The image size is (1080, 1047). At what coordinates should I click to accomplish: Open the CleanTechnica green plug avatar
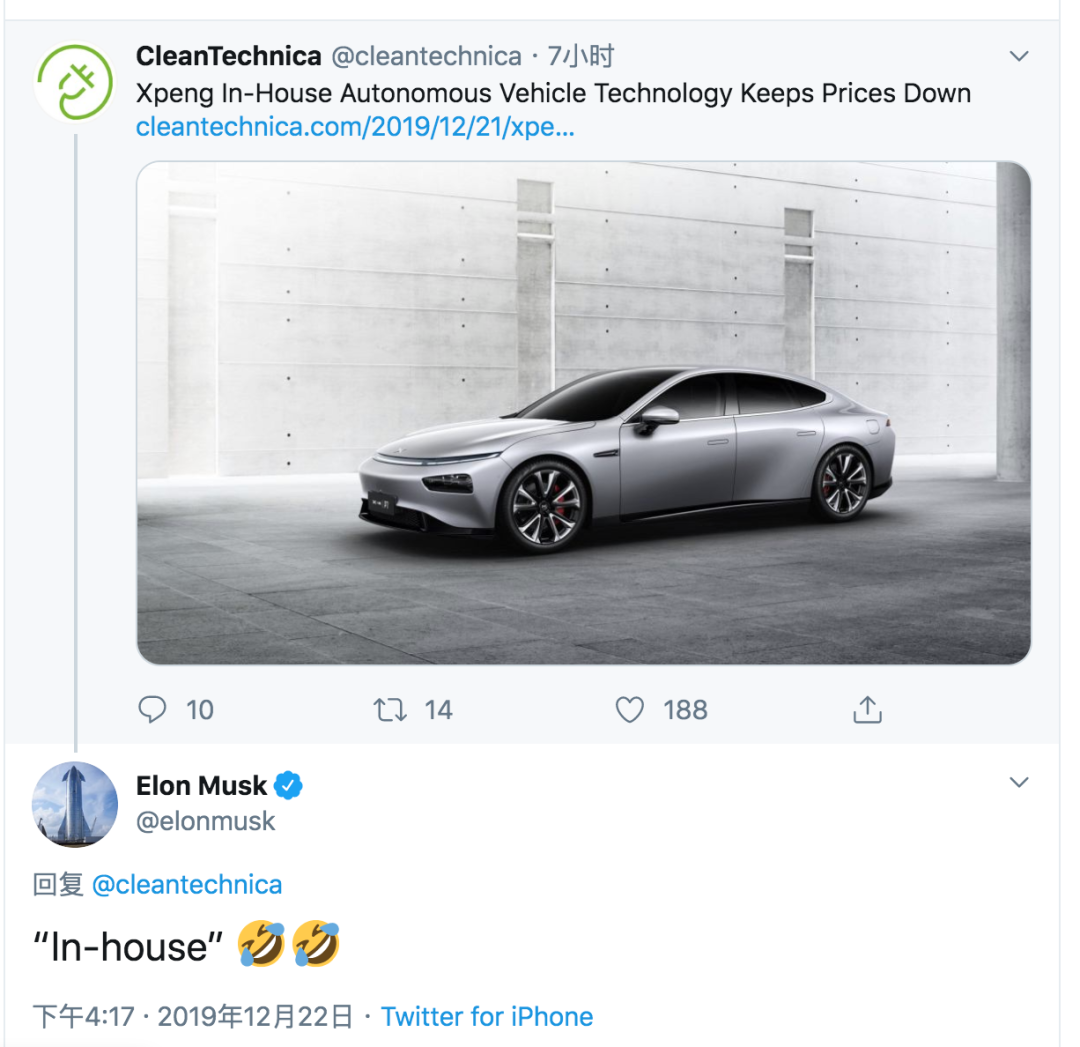[75, 82]
